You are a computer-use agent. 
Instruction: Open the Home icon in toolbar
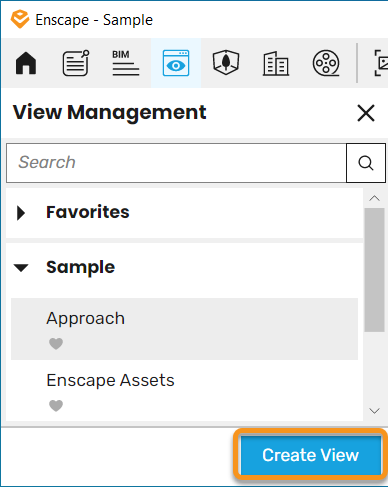26,63
